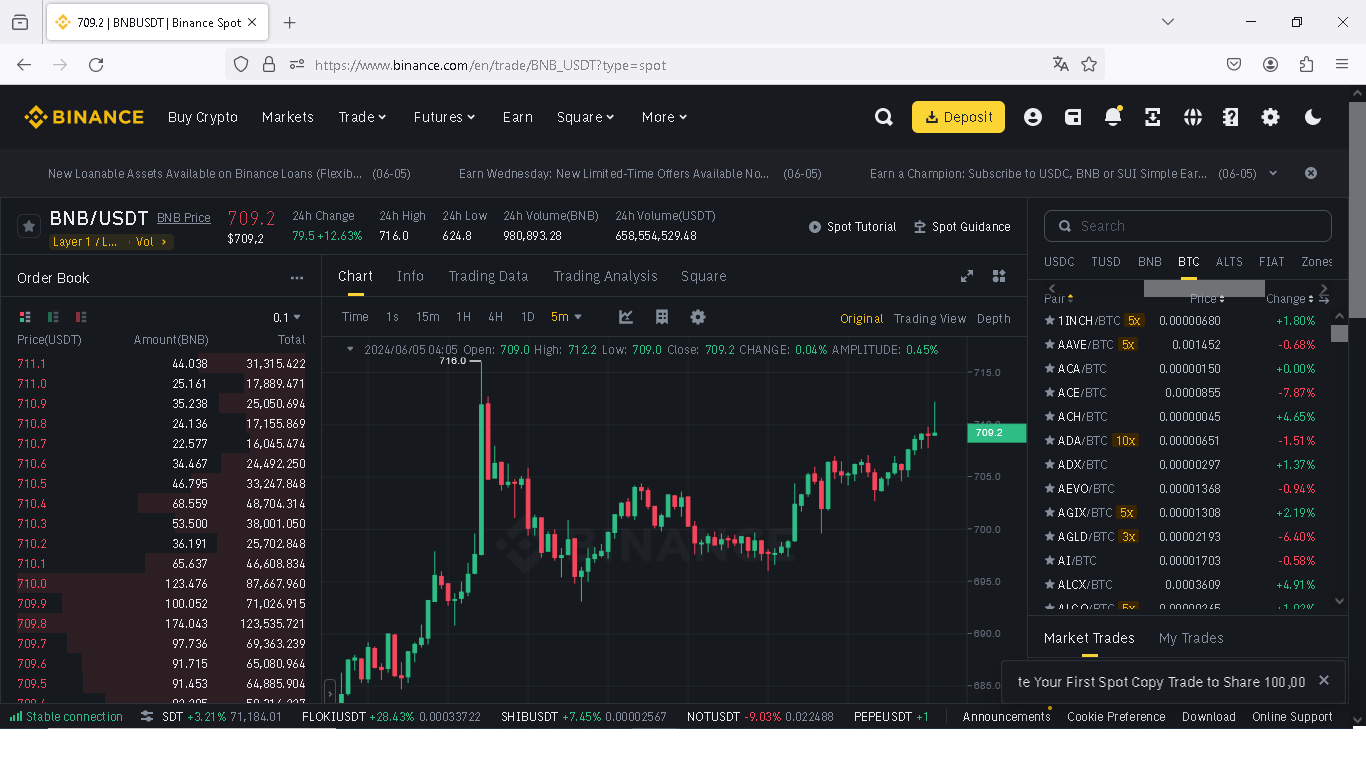Open the help center question icon

(x=1231, y=117)
